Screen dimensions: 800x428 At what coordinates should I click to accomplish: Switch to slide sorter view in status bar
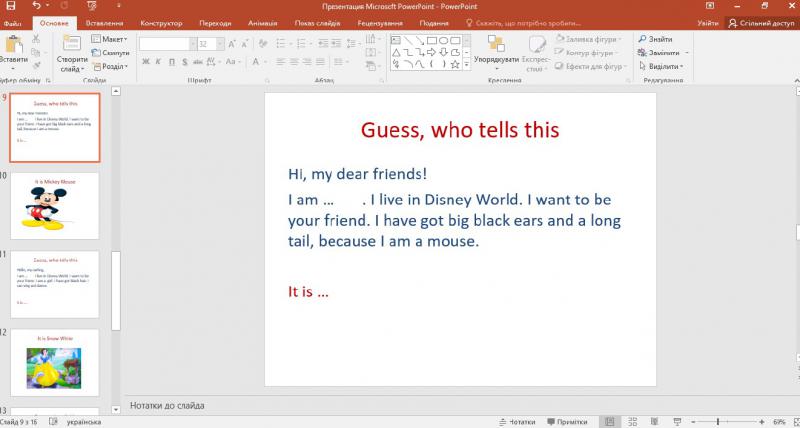coord(633,422)
